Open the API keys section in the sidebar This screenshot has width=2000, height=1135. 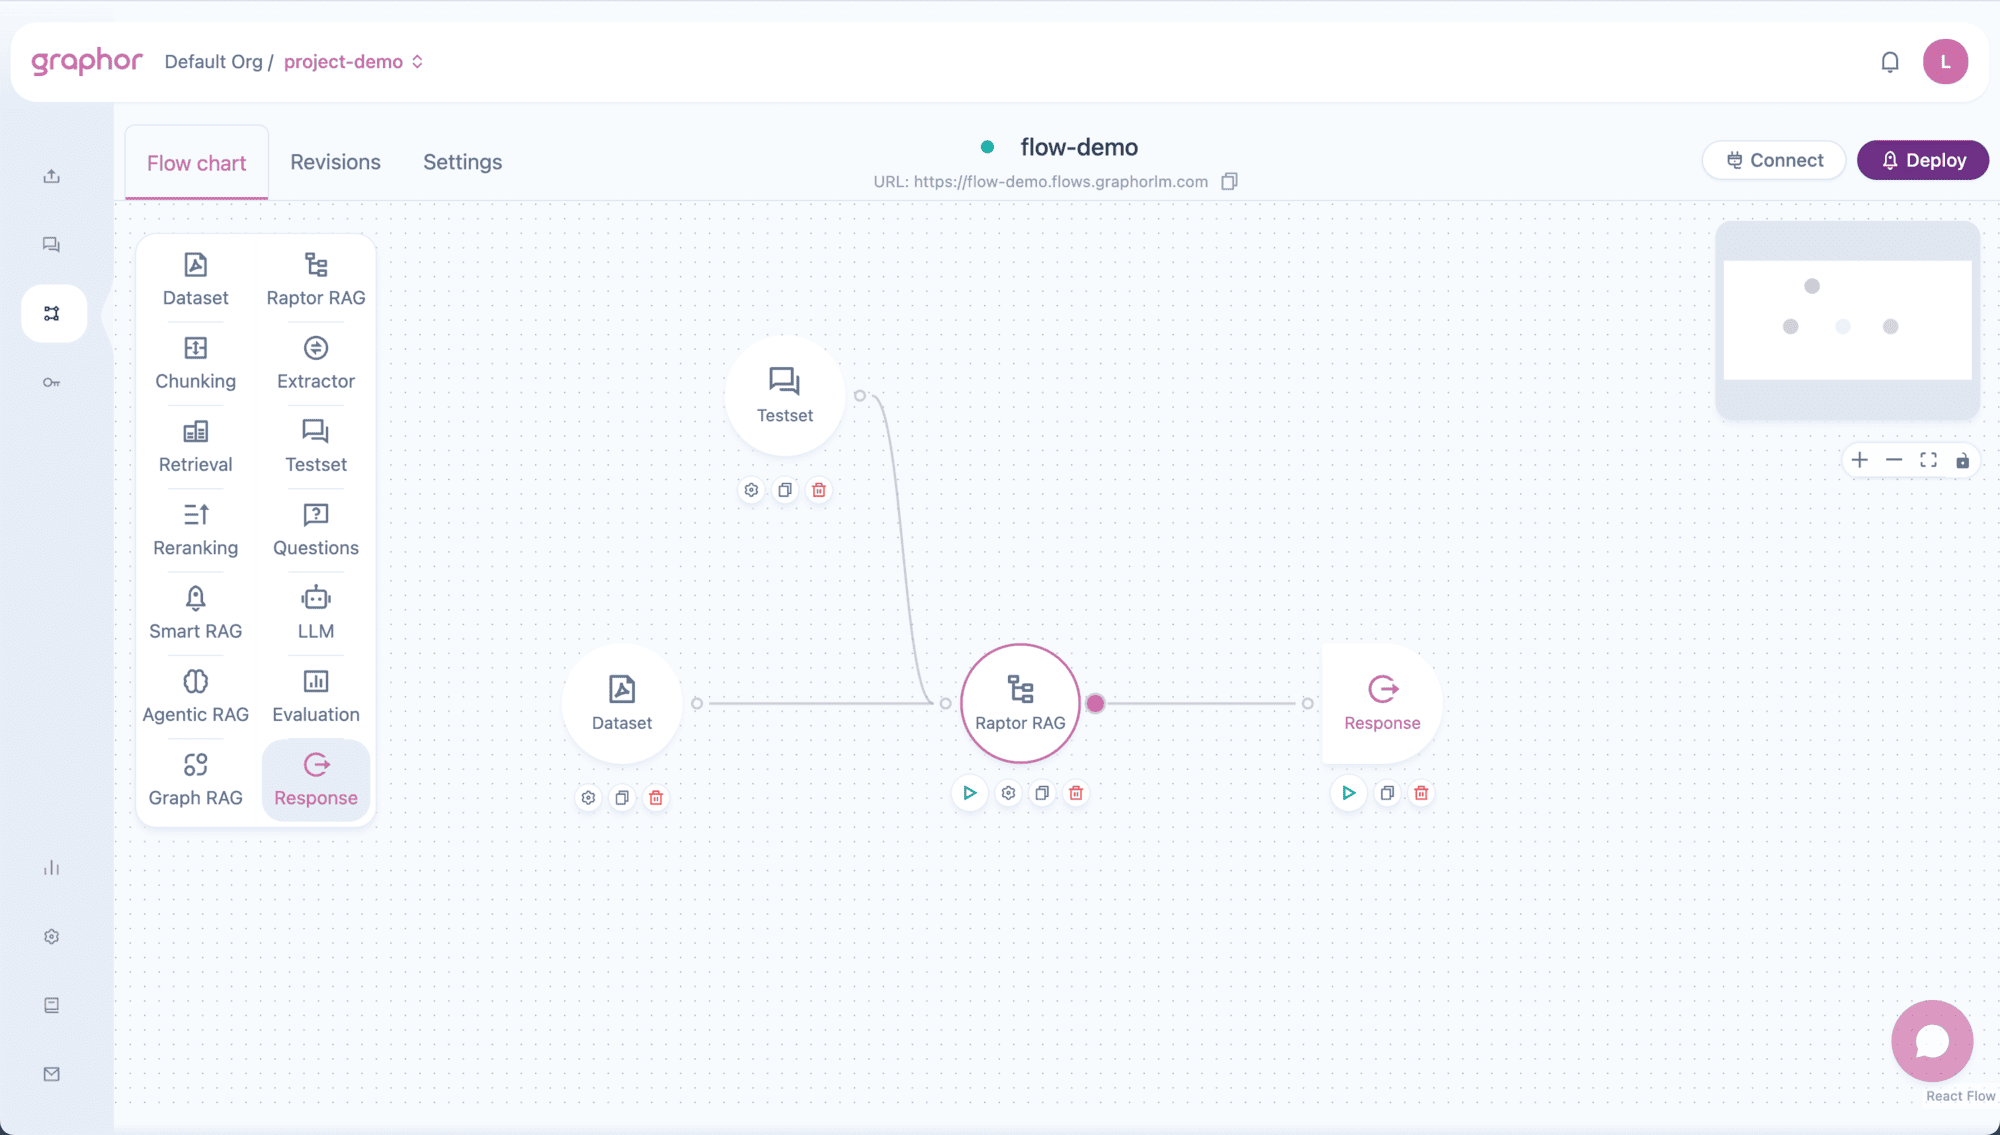(51, 382)
